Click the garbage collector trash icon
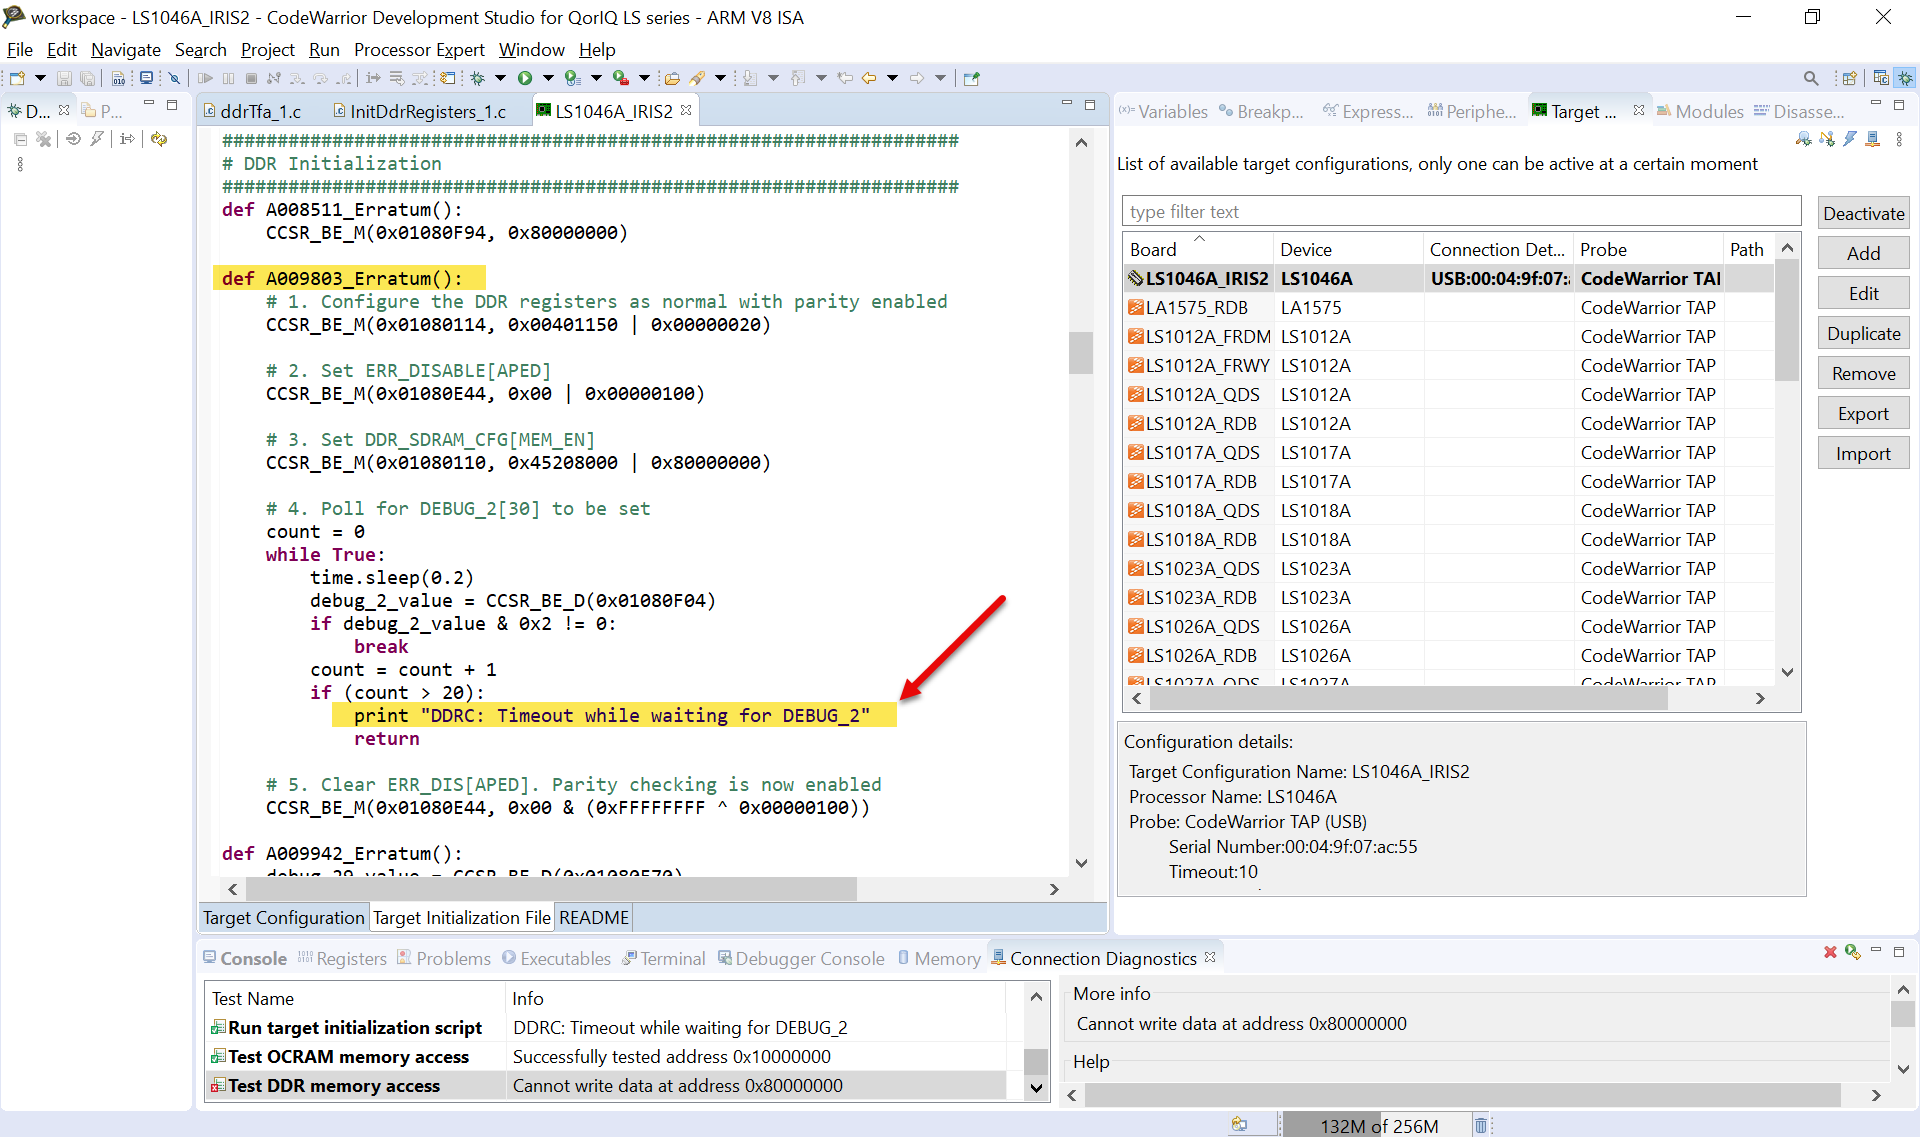 pyautogui.click(x=1480, y=1125)
